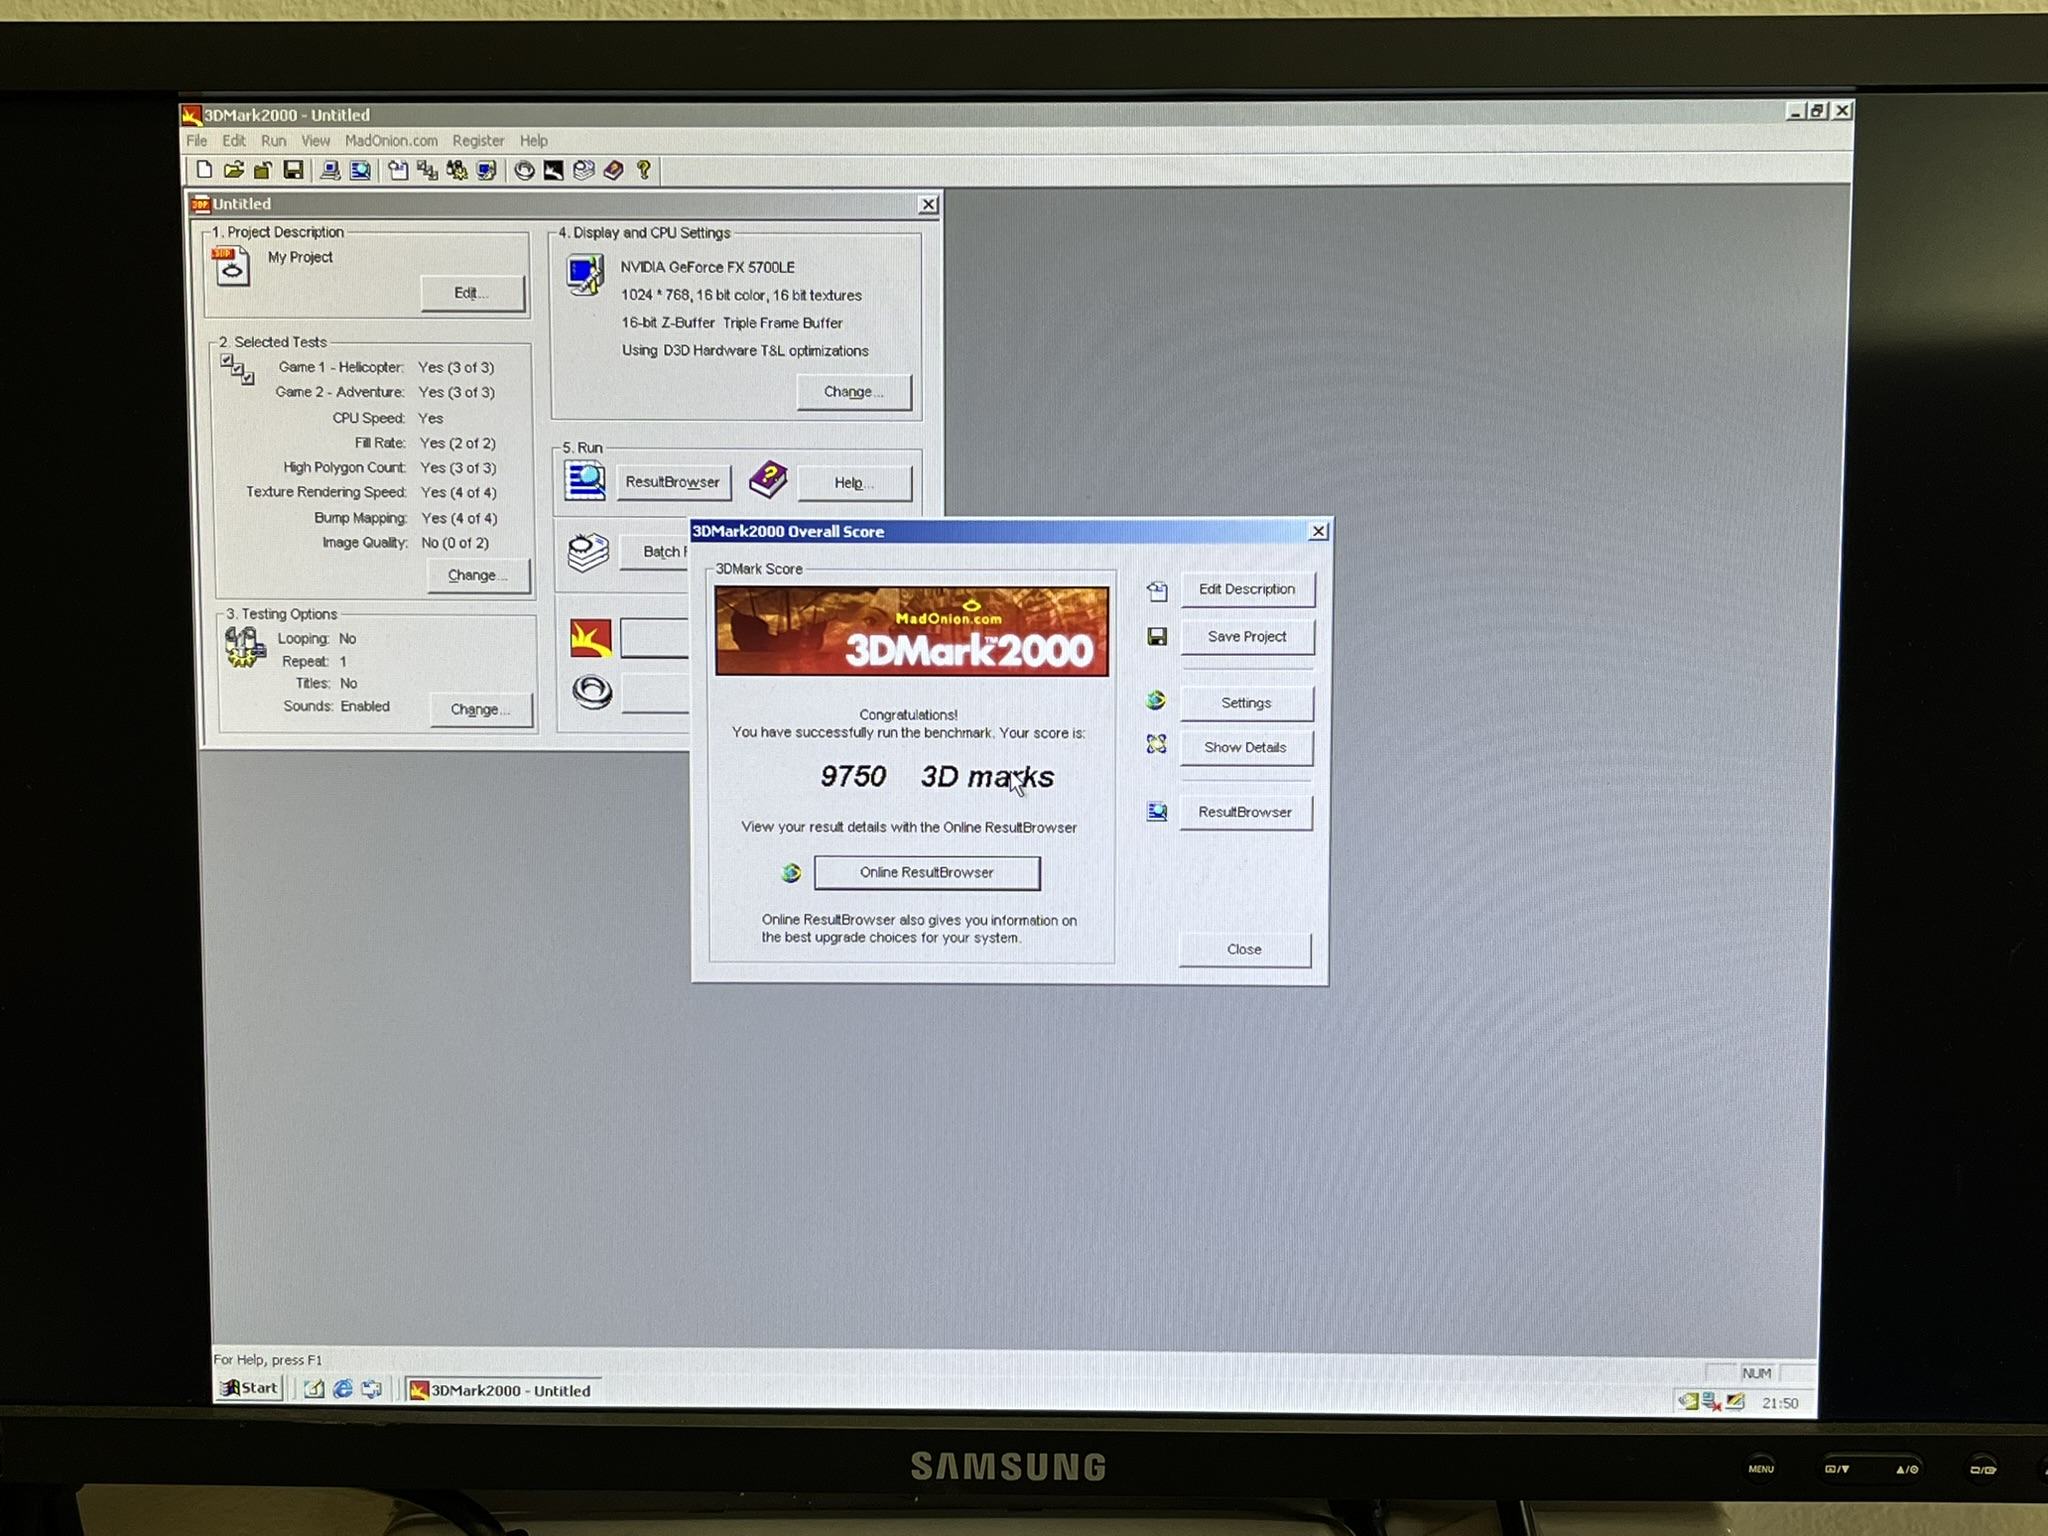Click the benchmark run ring toolbar icon
The height and width of the screenshot is (1536, 2048).
pos(524,171)
